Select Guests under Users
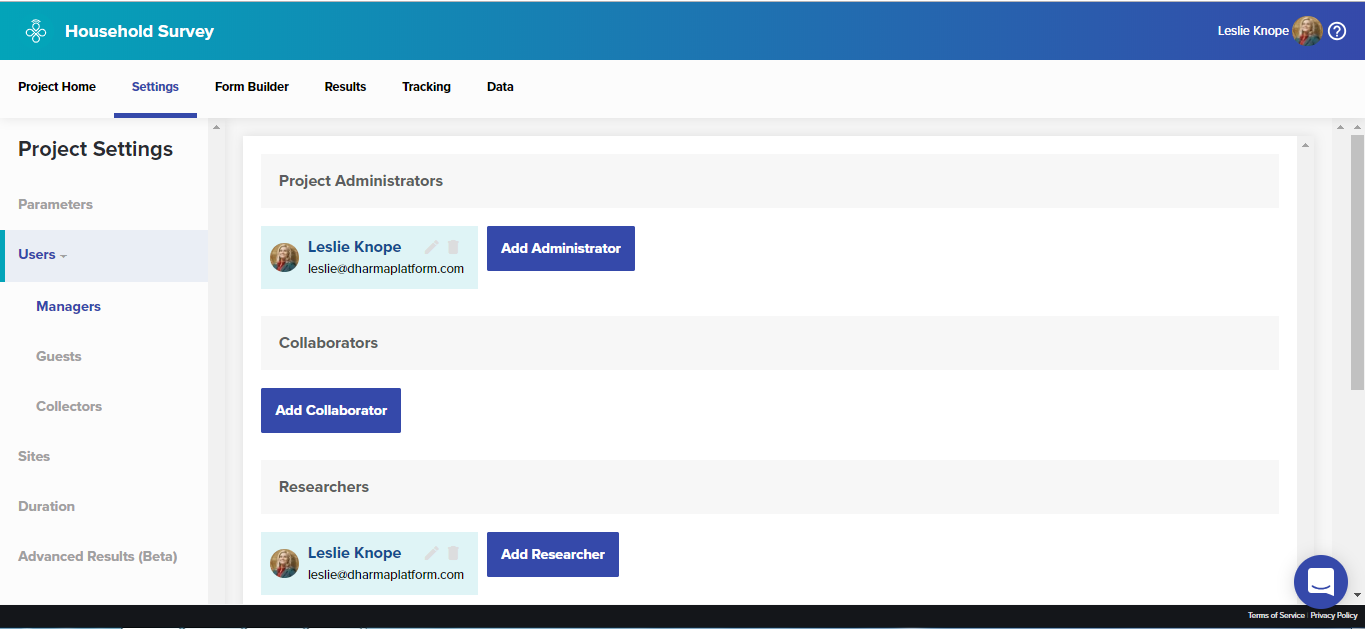Screen dimensions: 1365x629 59,356
